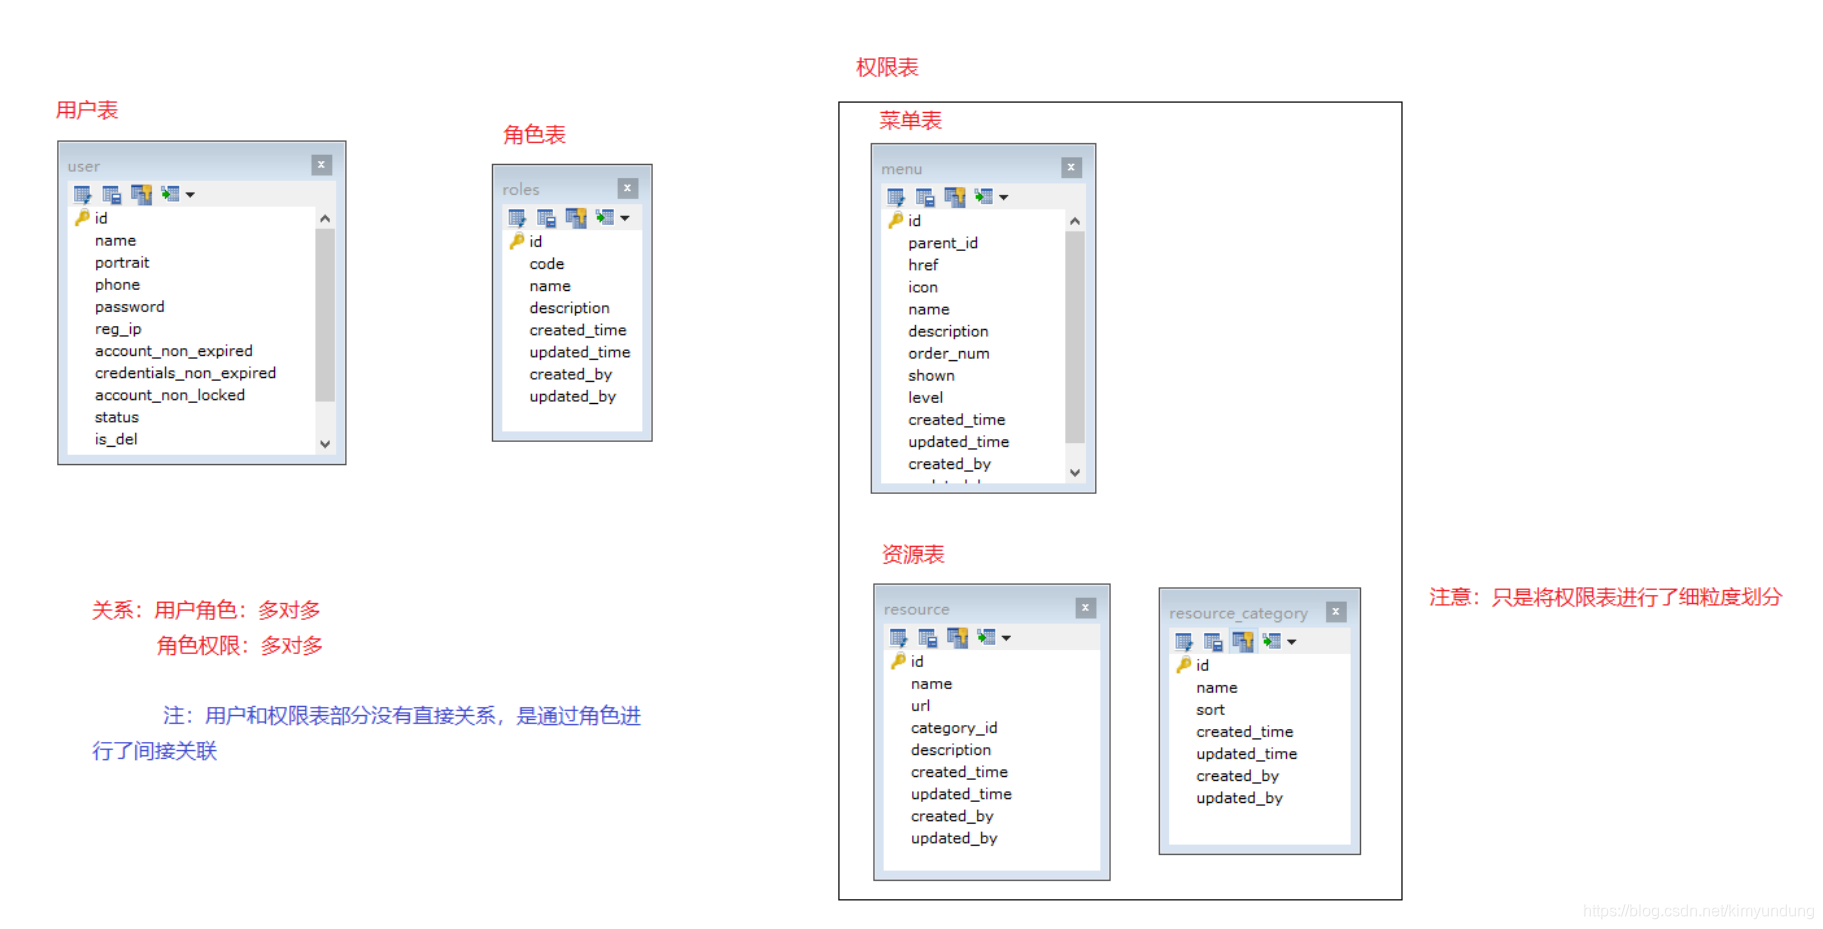
Task: Select the order_num column in menu table
Action: 949,353
